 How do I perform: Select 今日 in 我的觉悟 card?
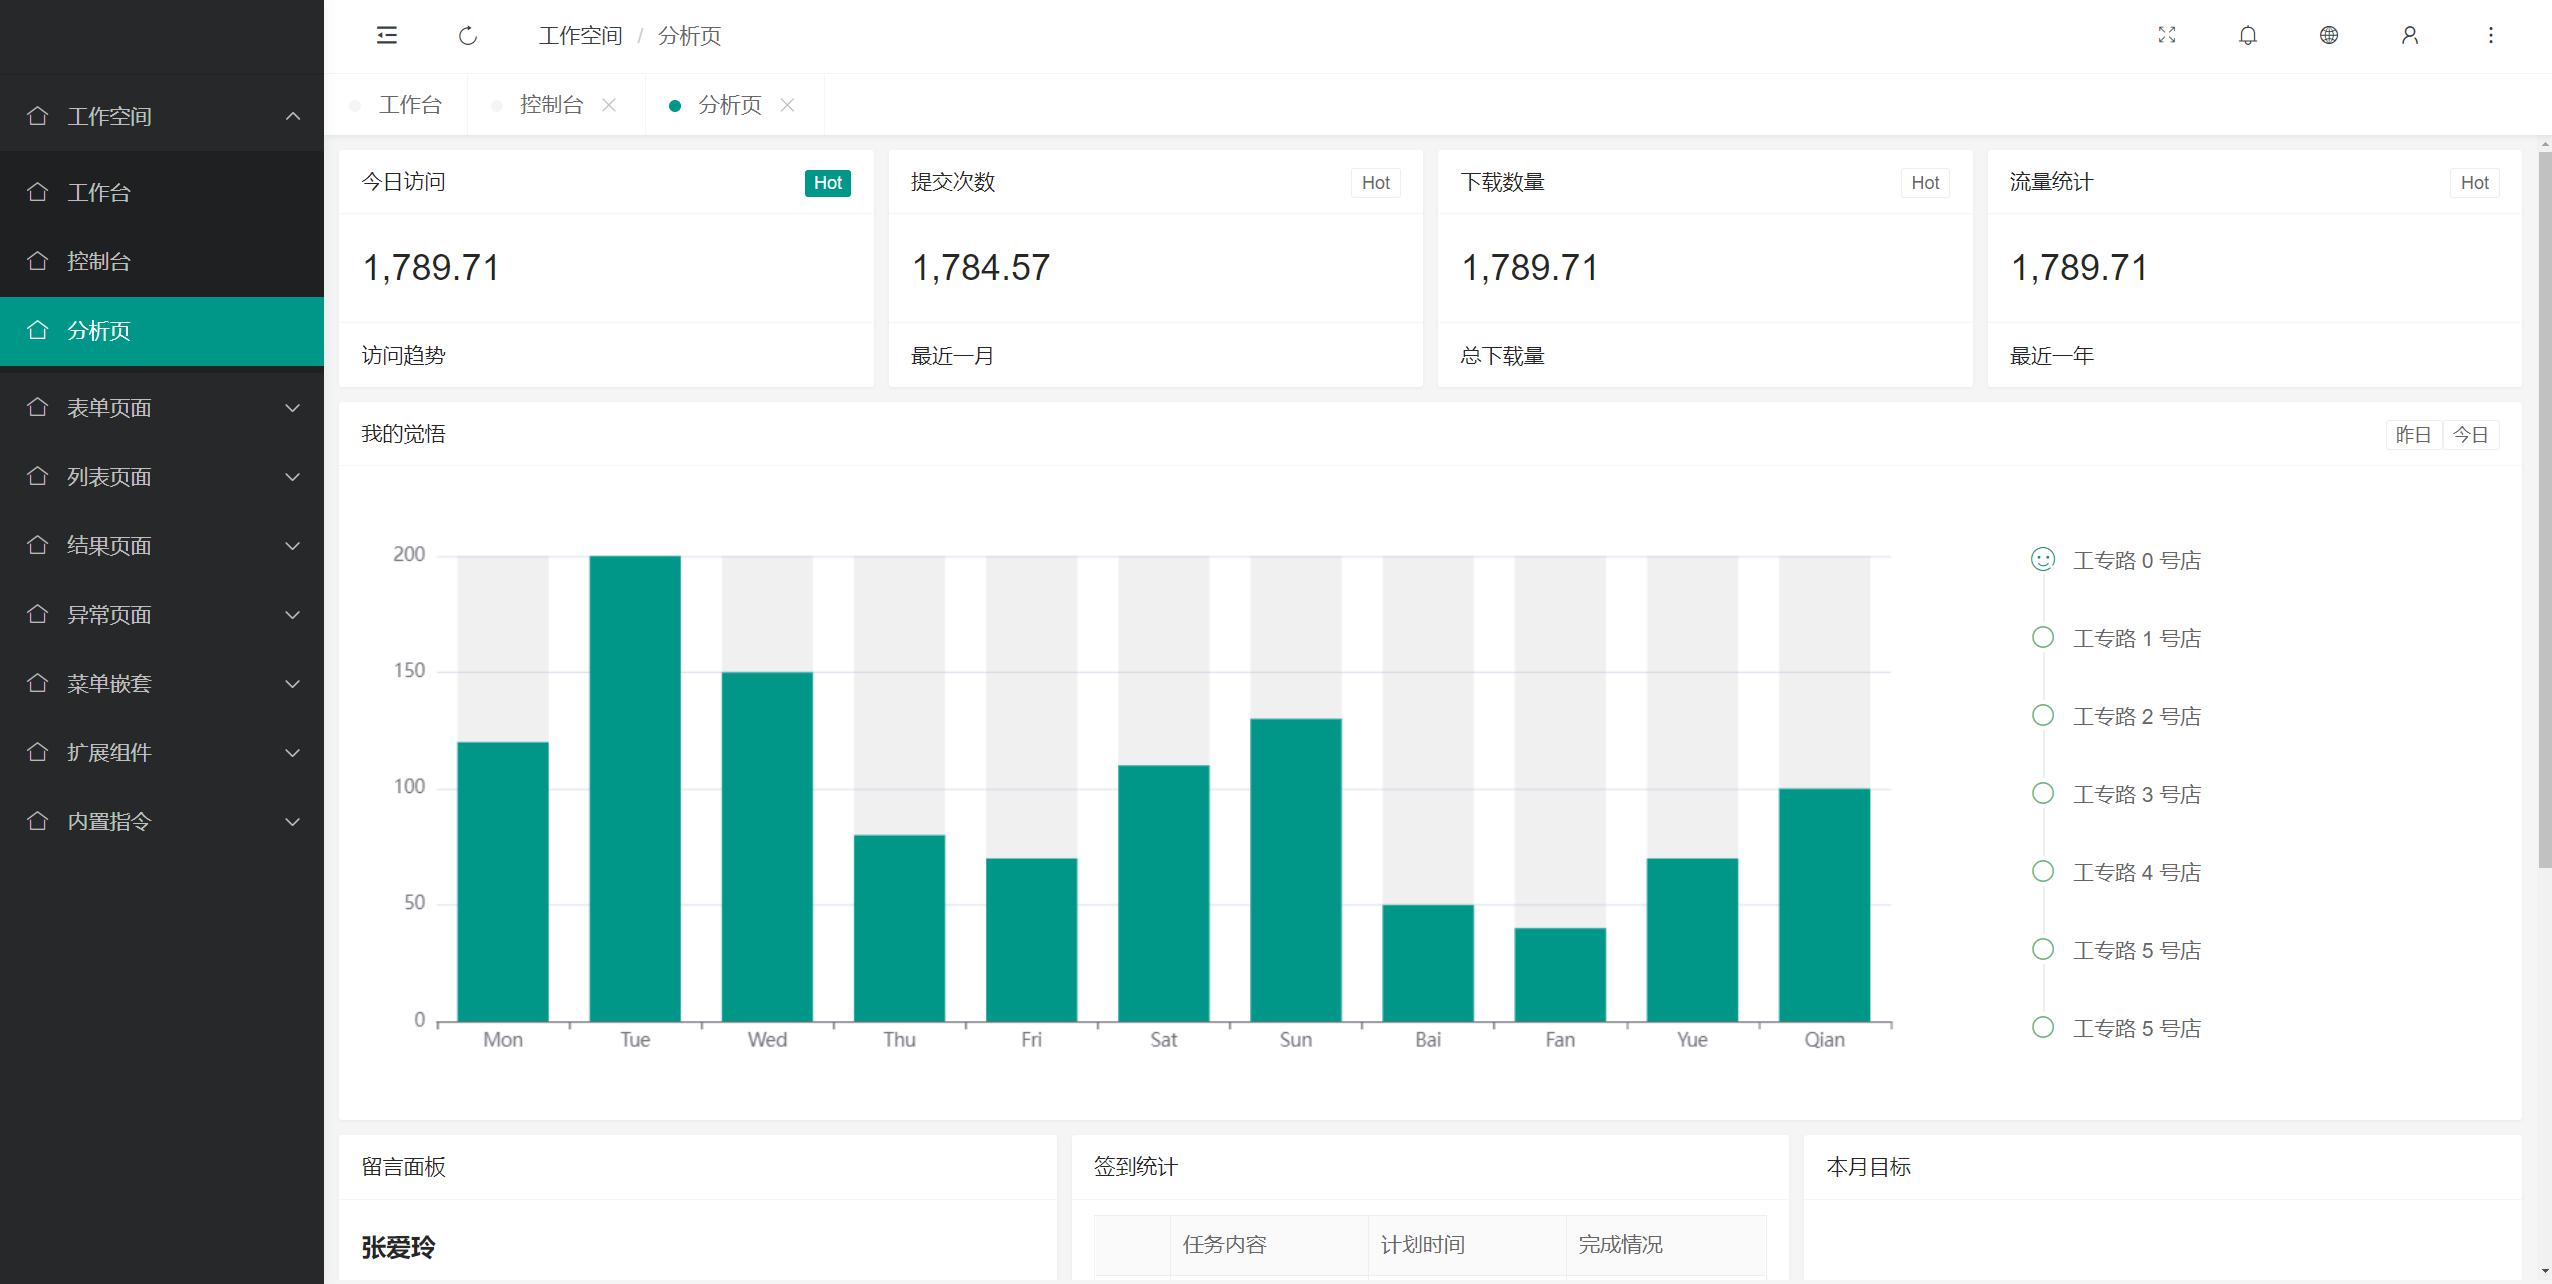(2471, 435)
